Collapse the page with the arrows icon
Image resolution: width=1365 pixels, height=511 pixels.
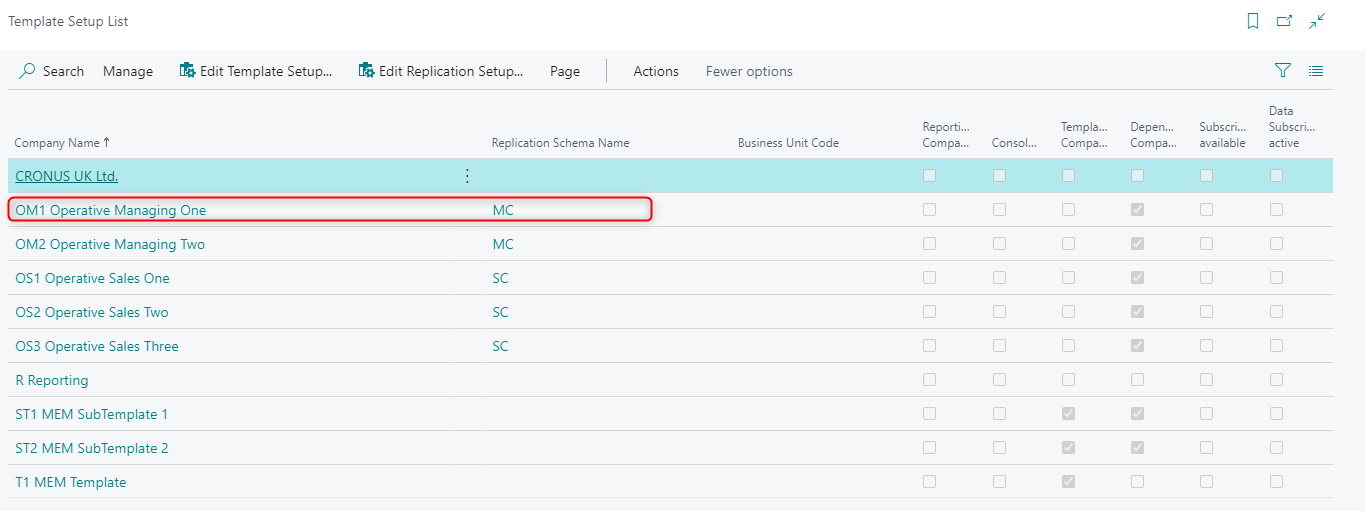click(x=1317, y=21)
